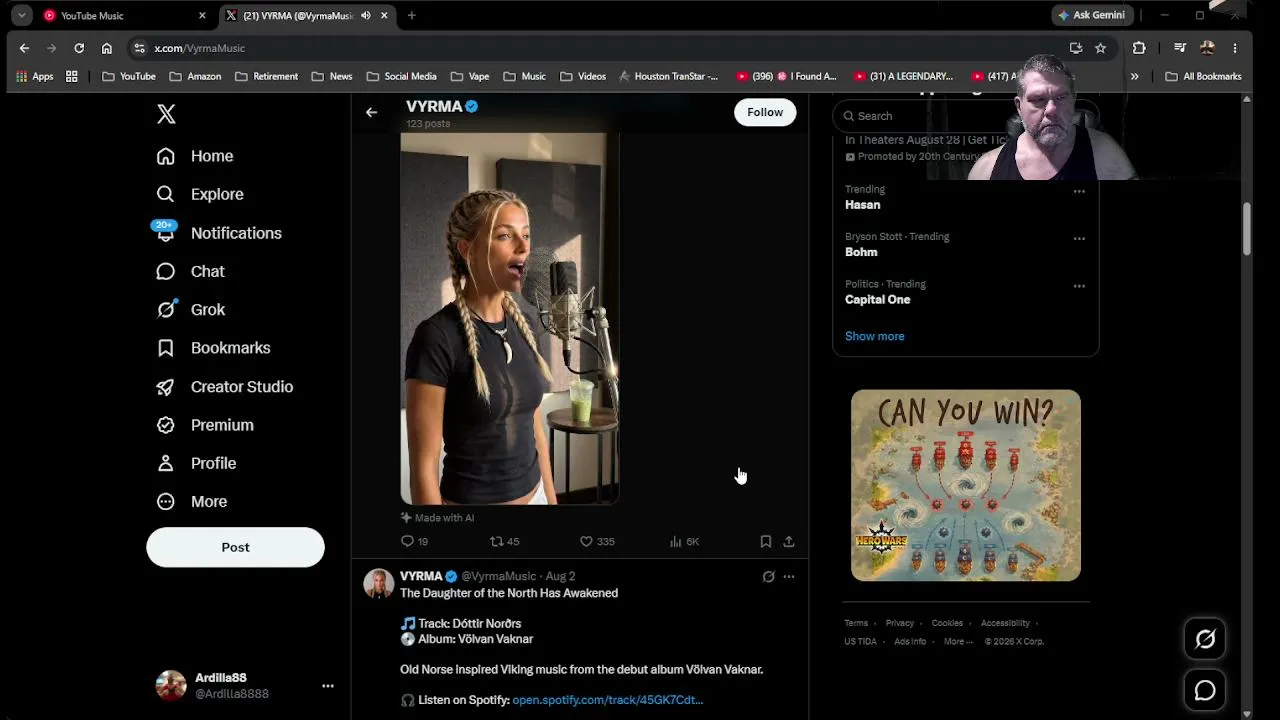Repost the post with 45 reposts

(504, 541)
